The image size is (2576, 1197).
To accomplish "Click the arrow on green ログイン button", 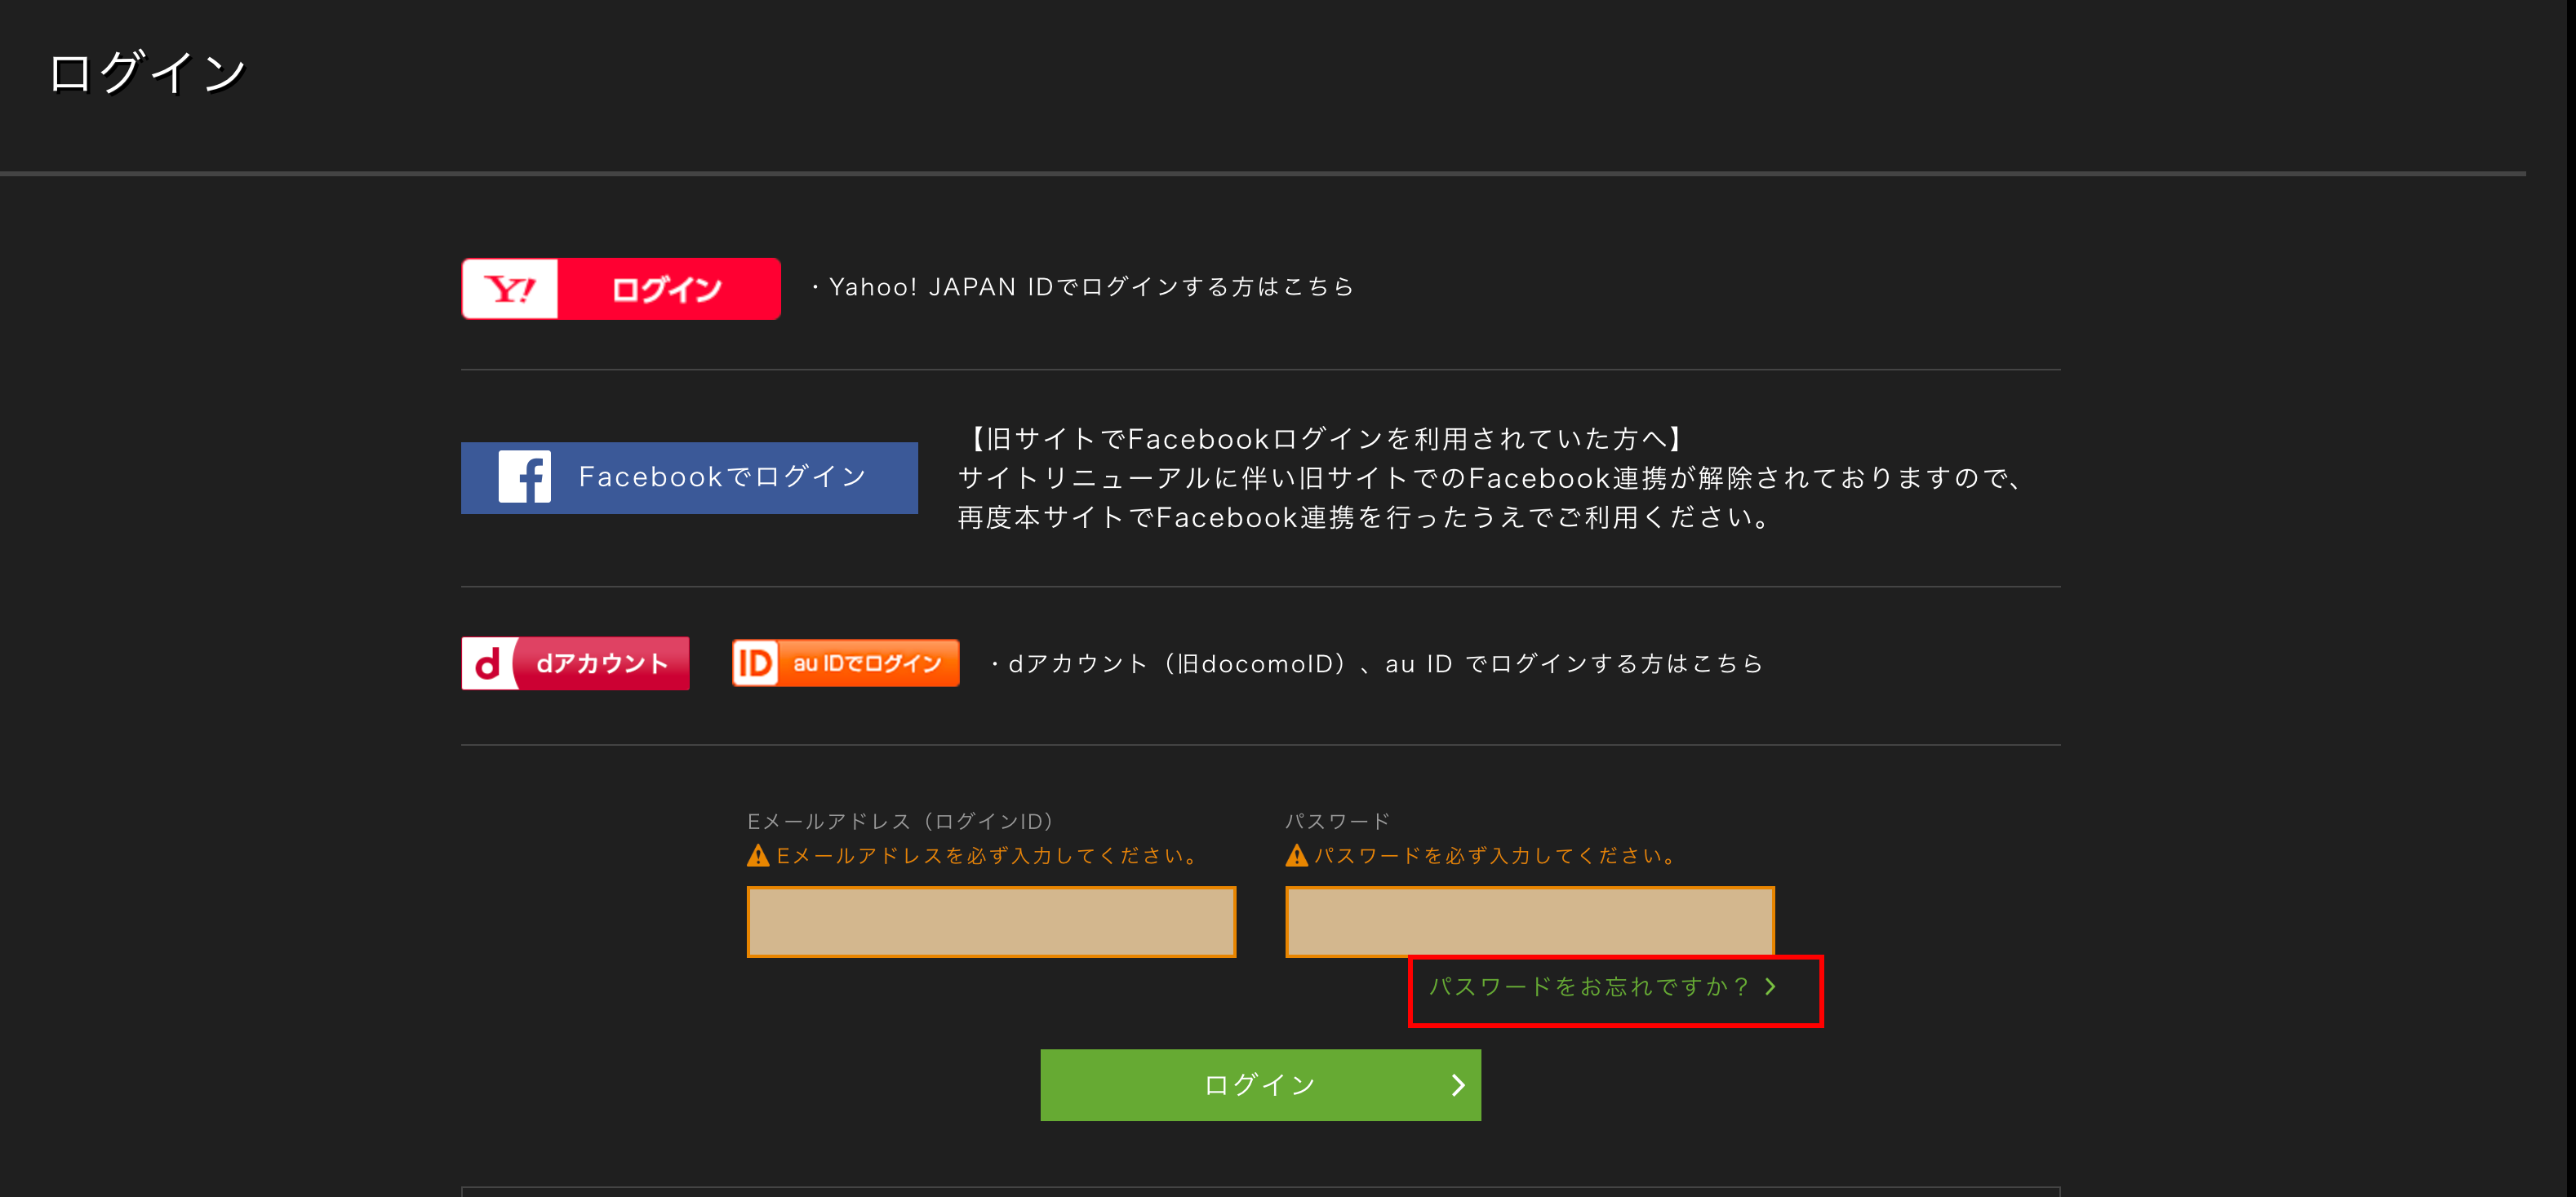I will click(1458, 1085).
